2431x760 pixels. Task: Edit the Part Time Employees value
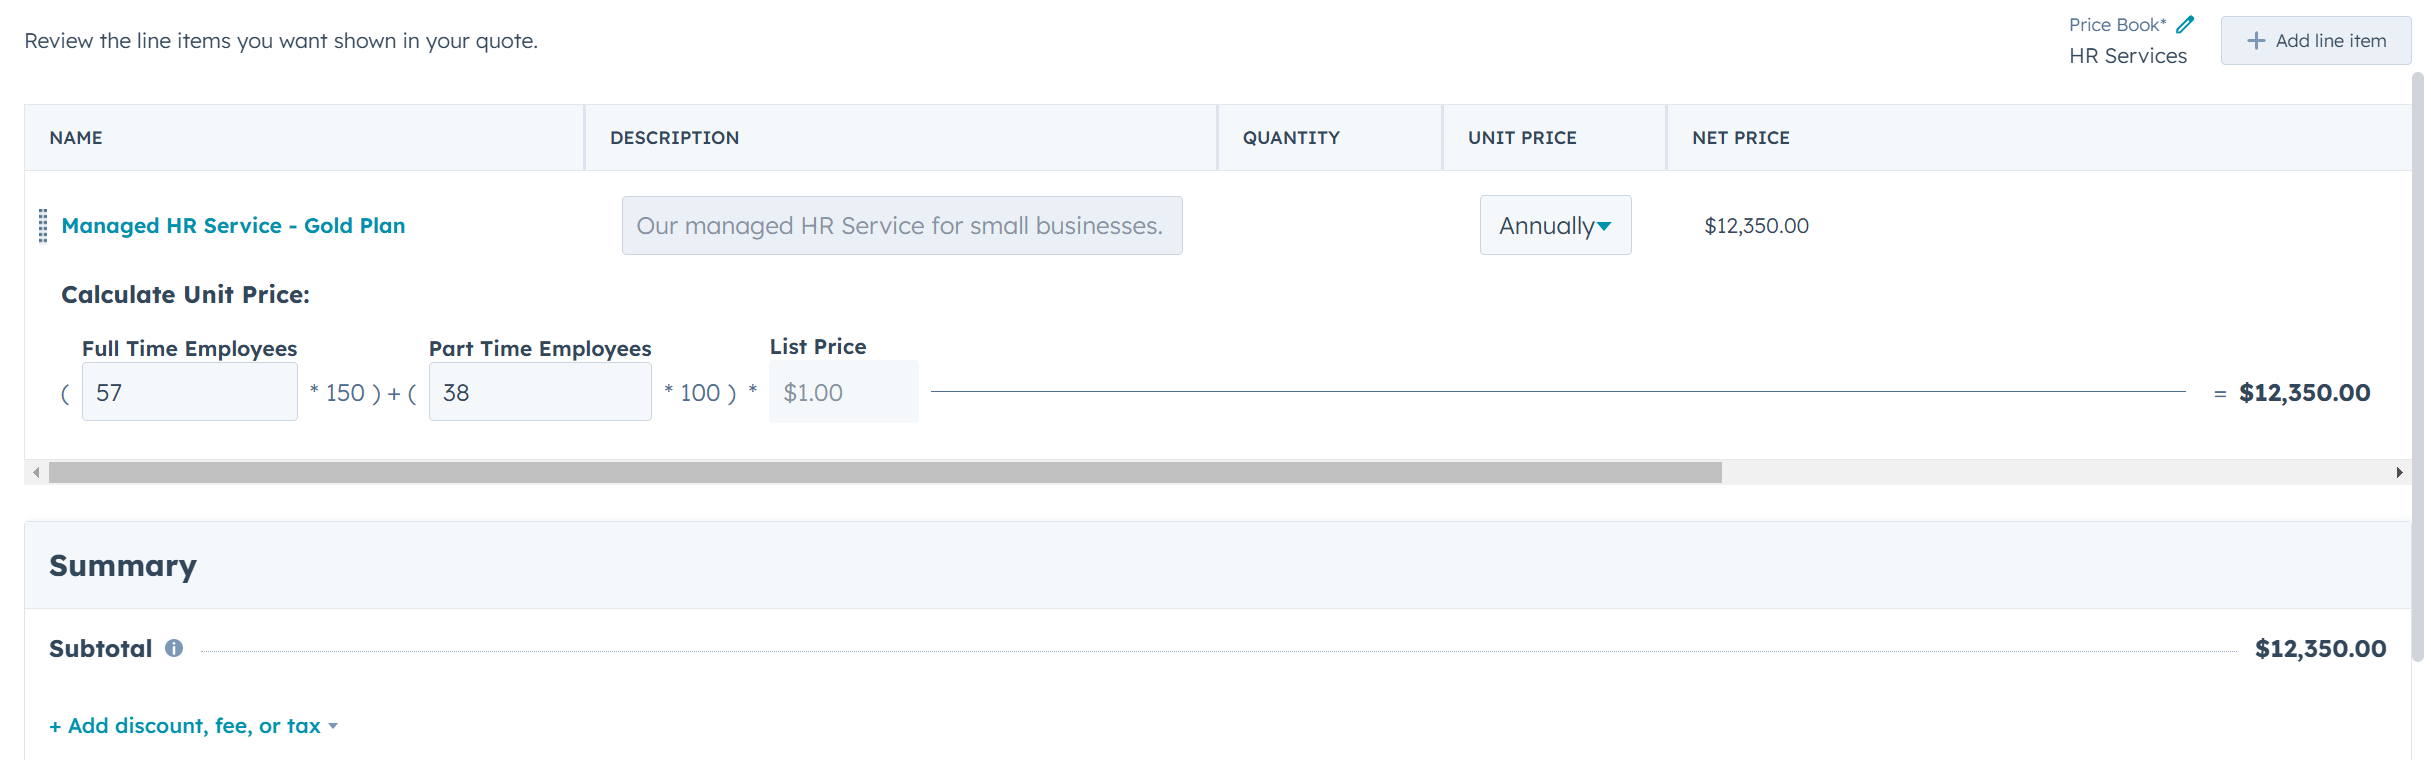point(540,391)
